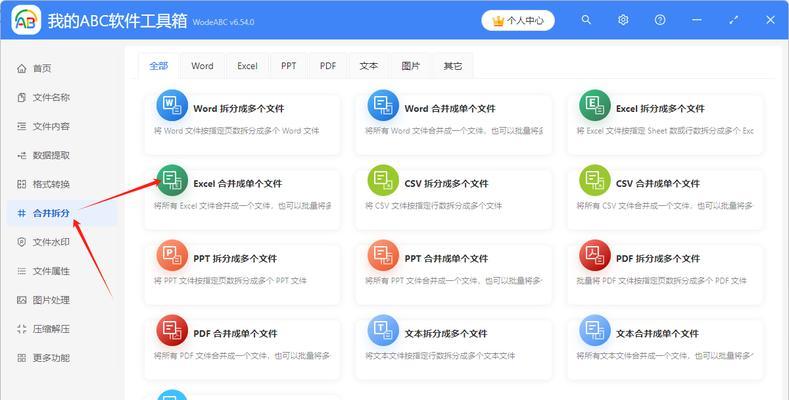Click the CSV 合并成单个文件 icon
Viewport: 789px width, 400px height.
click(595, 180)
